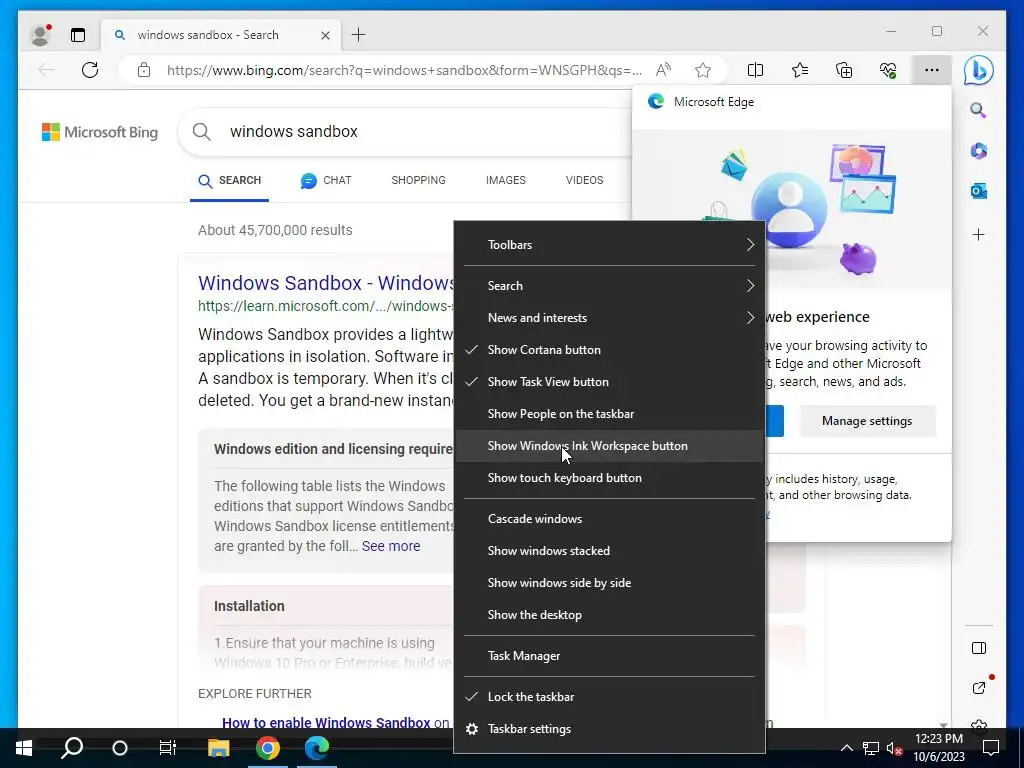Image resolution: width=1024 pixels, height=768 pixels.
Task: Open the notification center icon
Action: (x=991, y=748)
